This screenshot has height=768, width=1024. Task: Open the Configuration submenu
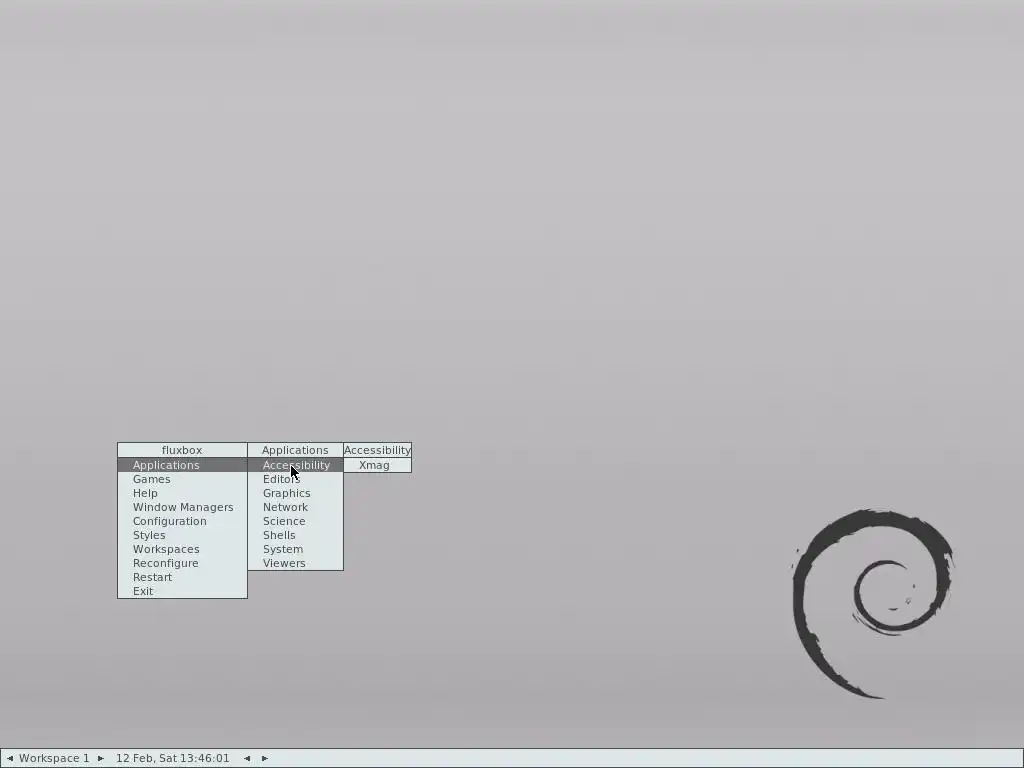(182, 521)
